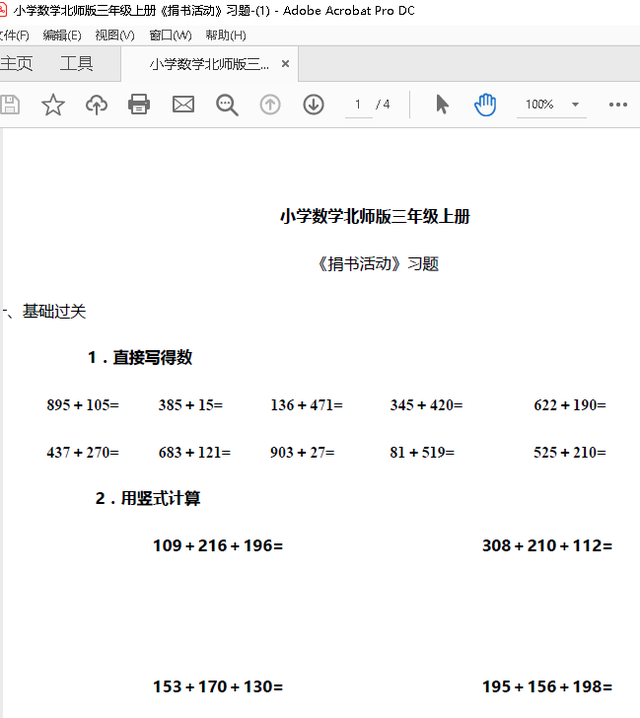The image size is (640, 718).
Task: Click the problem 153＋170＋130=
Action: [218, 686]
